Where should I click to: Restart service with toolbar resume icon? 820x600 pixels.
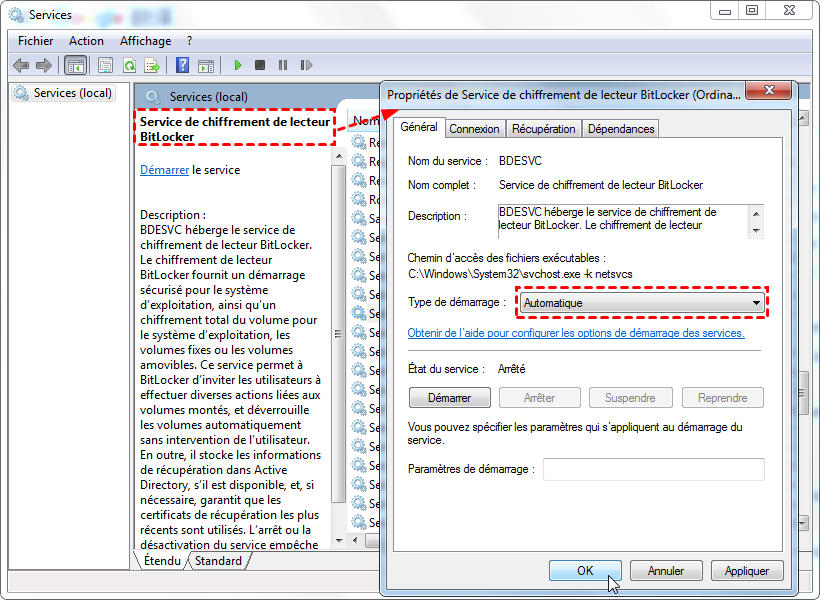pyautogui.click(x=306, y=65)
